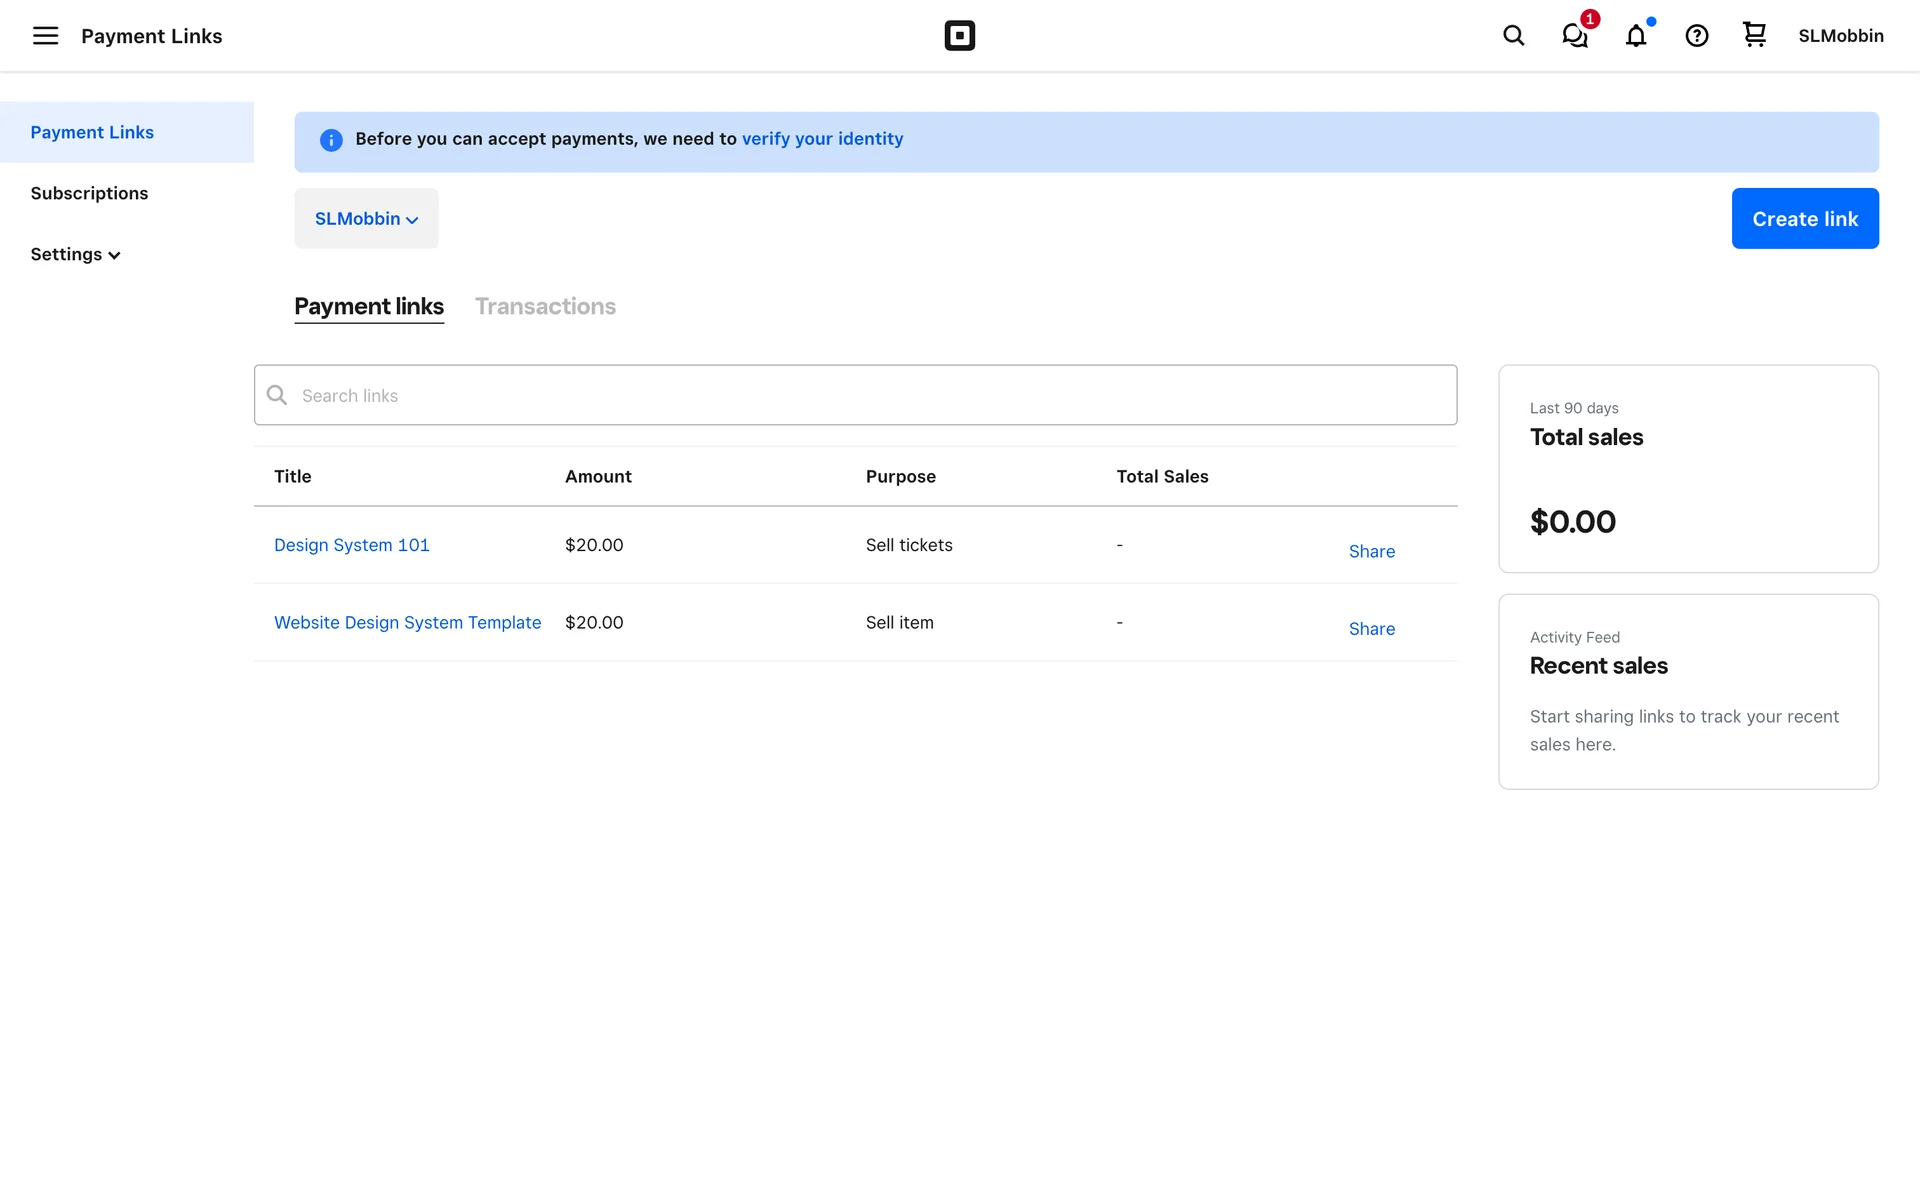Follow the verify your identity link
Image resolution: width=1920 pixels, height=1200 pixels.
pyautogui.click(x=822, y=139)
